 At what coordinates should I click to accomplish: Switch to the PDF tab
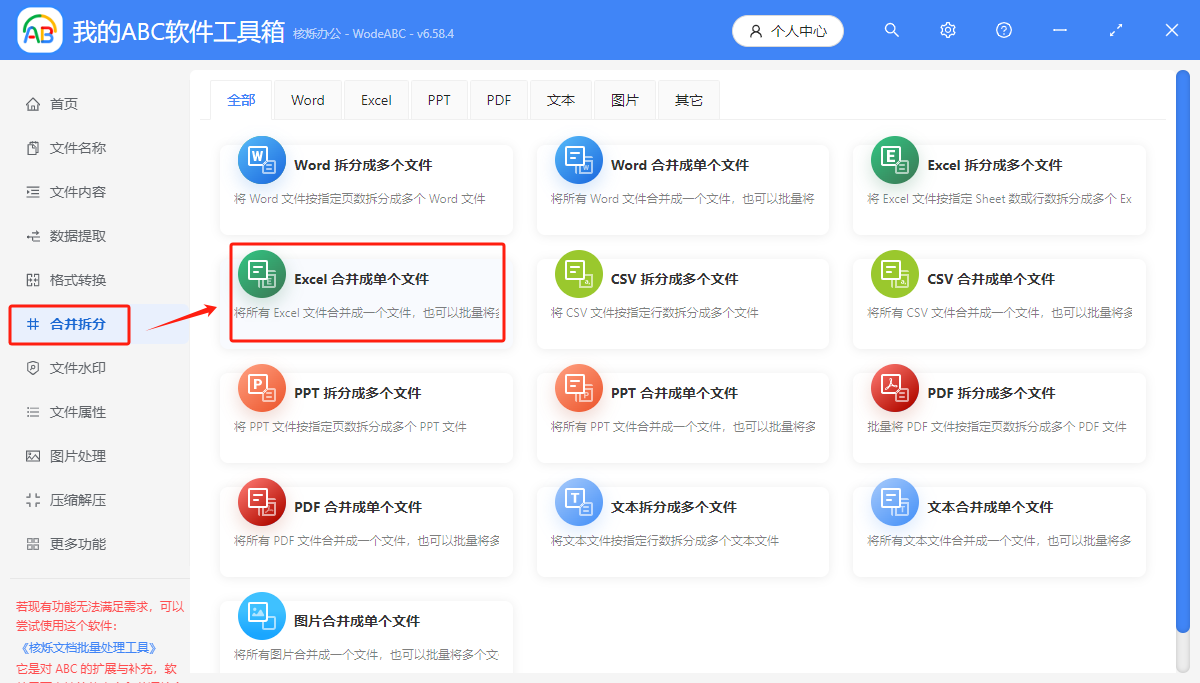click(498, 100)
